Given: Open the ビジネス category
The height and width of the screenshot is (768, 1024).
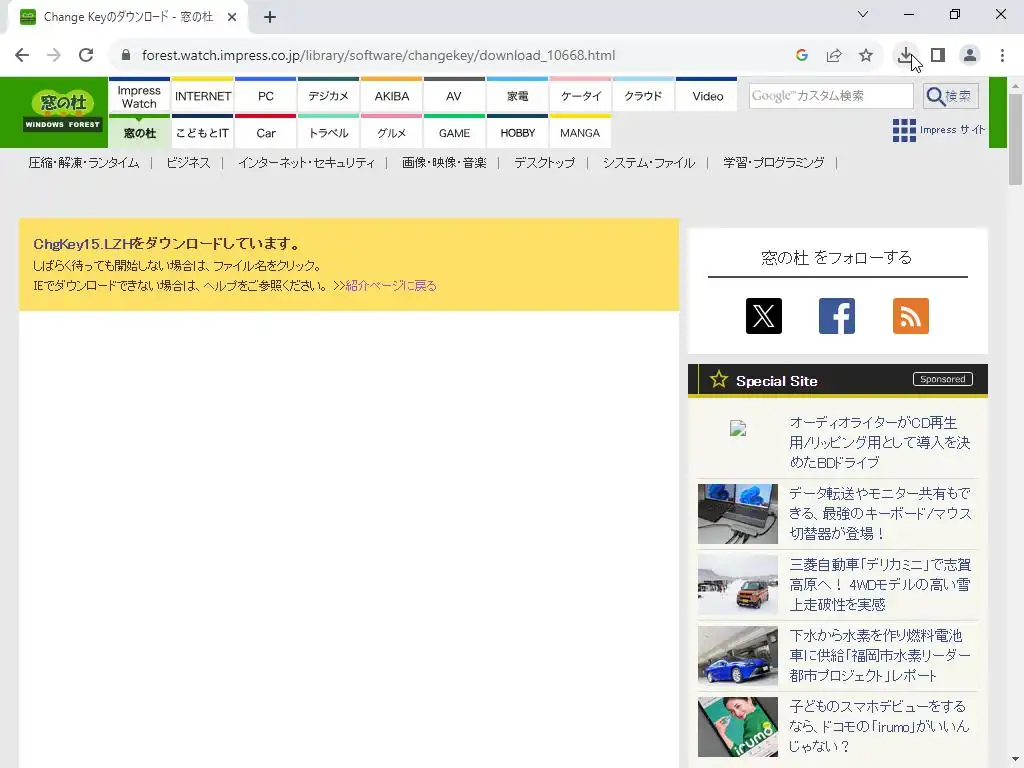Looking at the screenshot, I should coord(188,163).
